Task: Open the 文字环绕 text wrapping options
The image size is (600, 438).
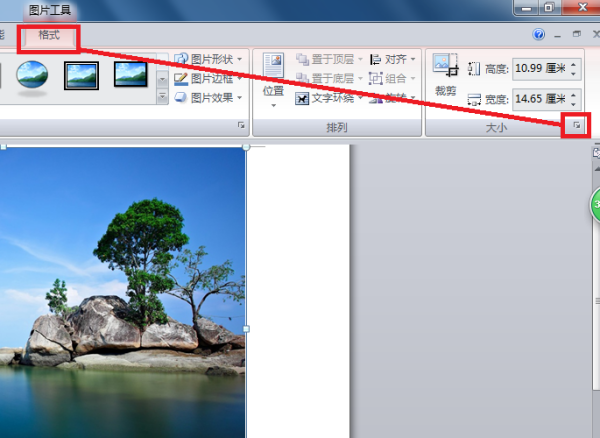Action: tap(328, 98)
